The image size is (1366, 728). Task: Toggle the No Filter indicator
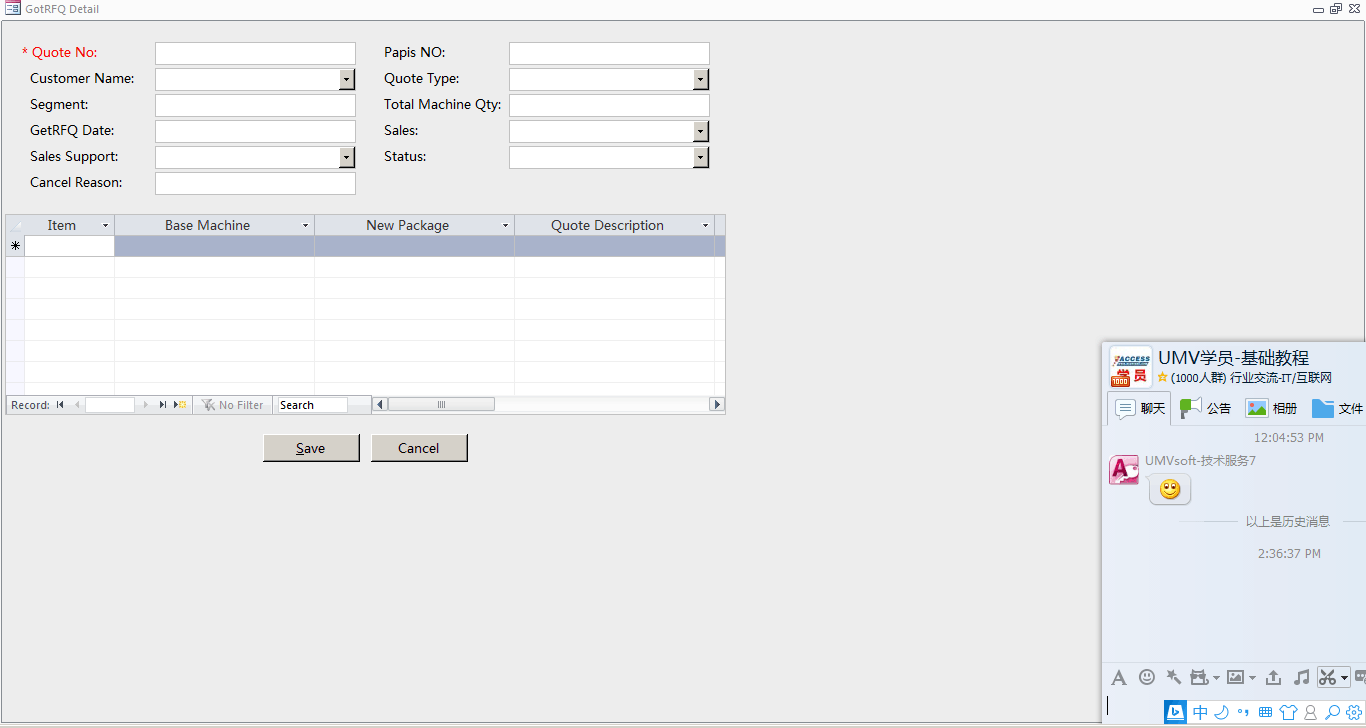coord(232,405)
